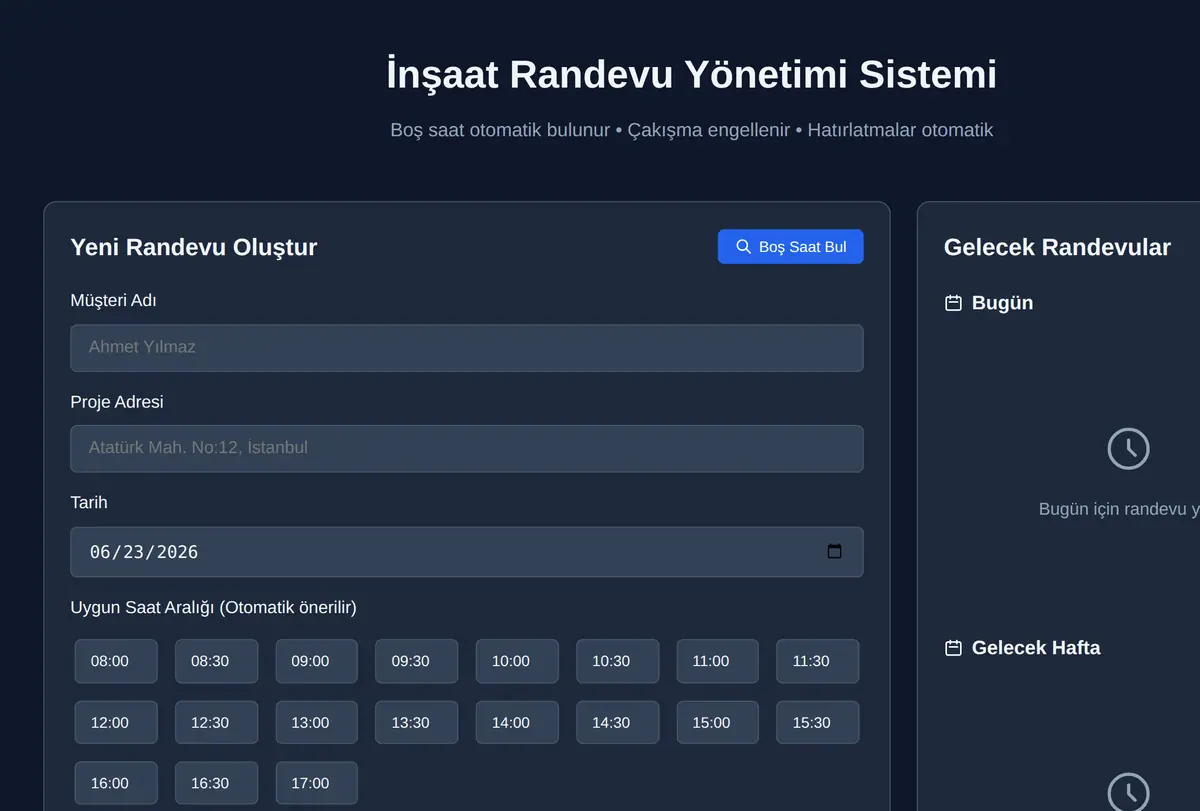Choose the 16:30 time slot
This screenshot has width=1200, height=811.
(x=216, y=783)
